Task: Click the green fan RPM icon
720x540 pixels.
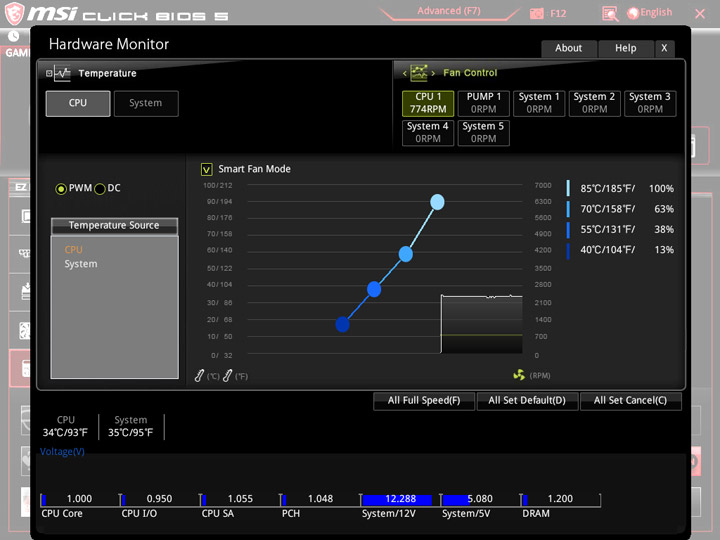Action: click(x=519, y=375)
